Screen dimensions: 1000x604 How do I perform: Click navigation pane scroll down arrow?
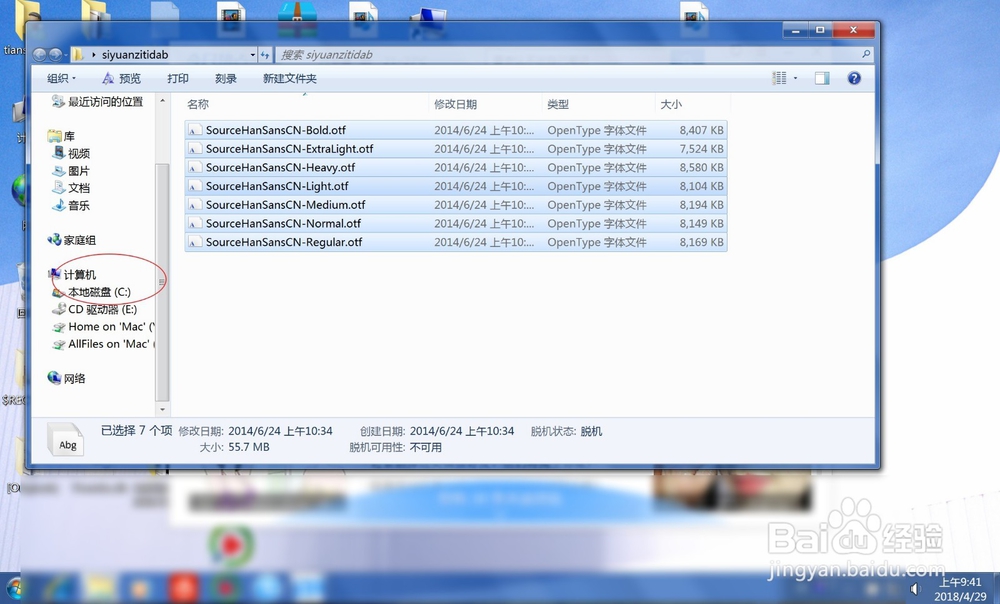pos(163,409)
